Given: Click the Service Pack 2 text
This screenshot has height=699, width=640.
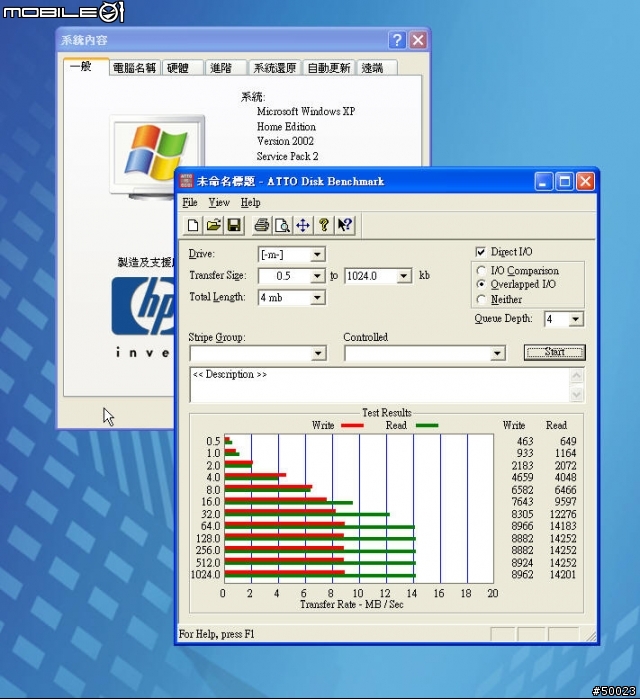Looking at the screenshot, I should tap(287, 156).
